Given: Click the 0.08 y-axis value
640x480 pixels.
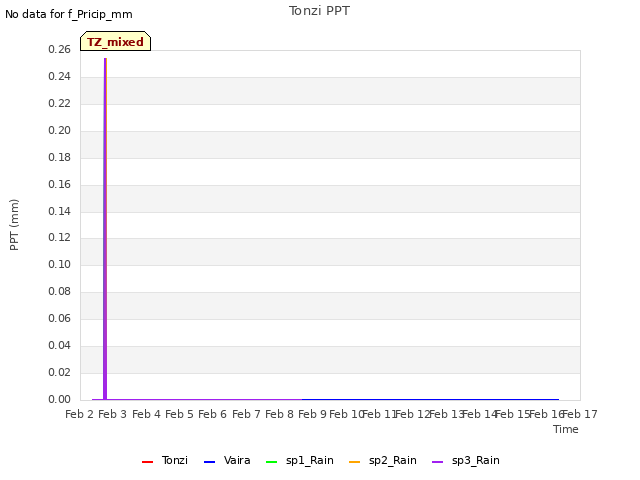Looking at the screenshot, I should (60, 291).
